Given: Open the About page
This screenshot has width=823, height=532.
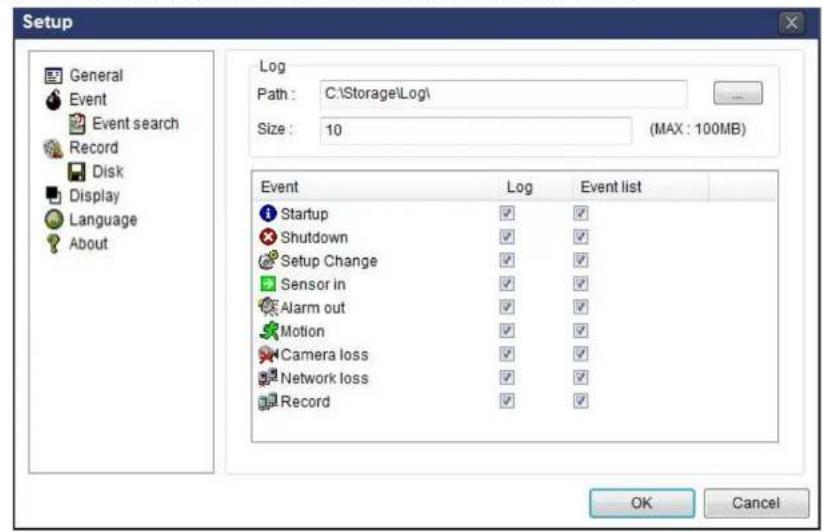Looking at the screenshot, I should pos(88,243).
